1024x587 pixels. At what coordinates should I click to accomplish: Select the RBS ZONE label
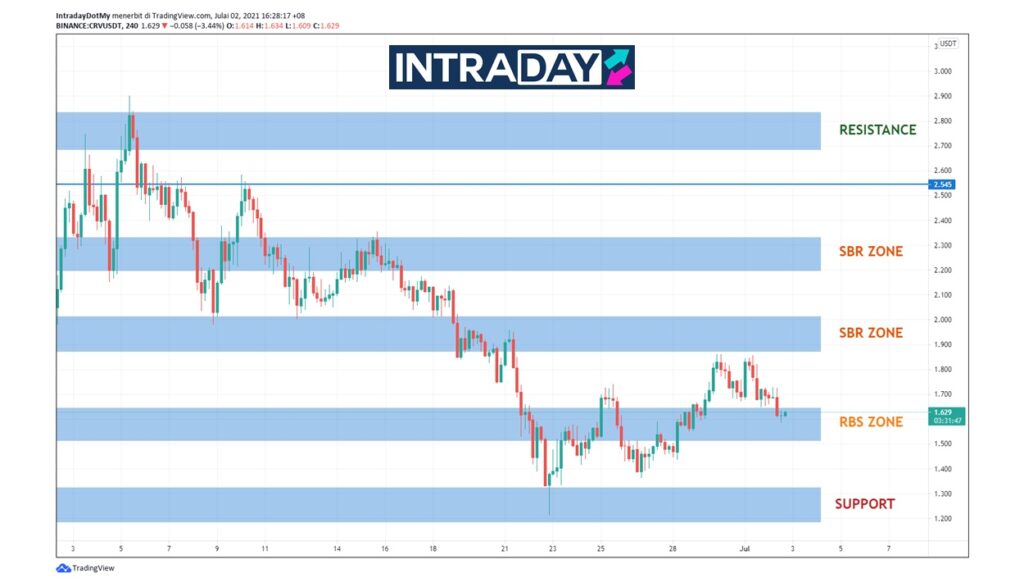pyautogui.click(x=870, y=422)
